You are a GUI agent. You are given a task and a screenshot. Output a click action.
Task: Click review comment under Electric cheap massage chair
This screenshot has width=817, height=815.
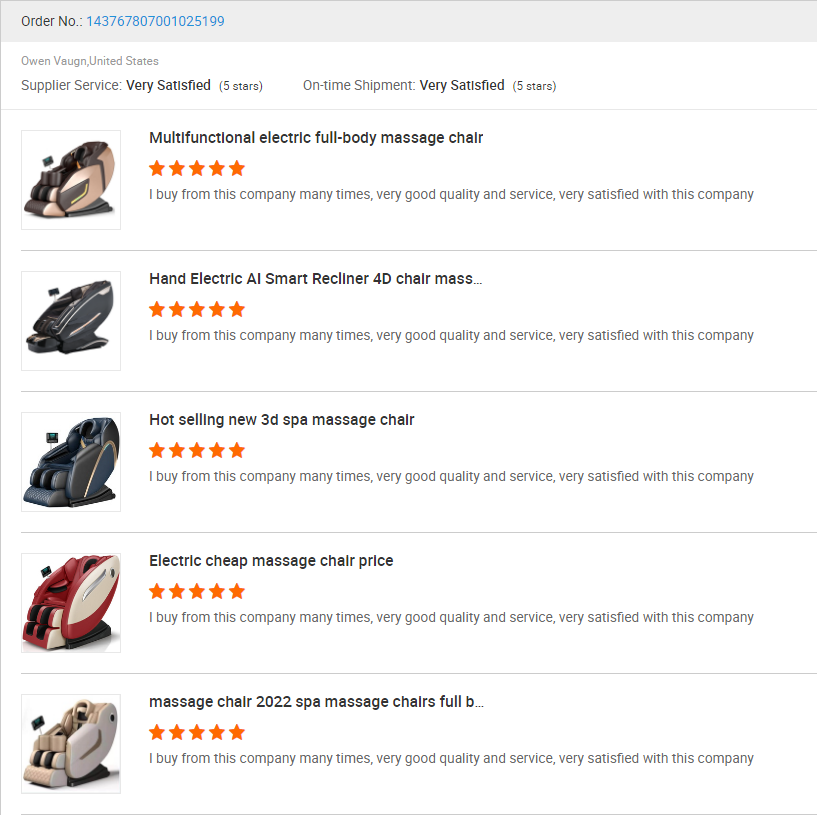[x=451, y=618]
